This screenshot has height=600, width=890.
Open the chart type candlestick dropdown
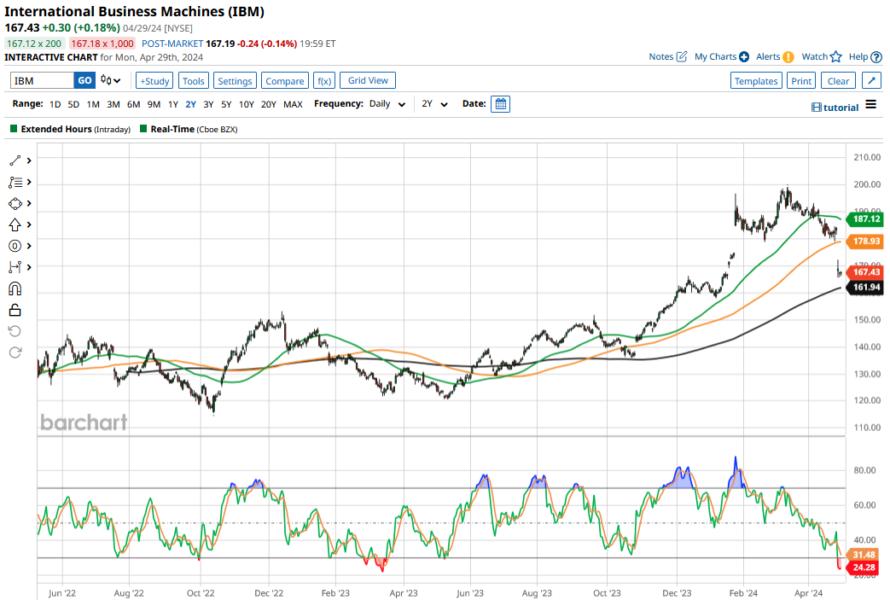110,81
